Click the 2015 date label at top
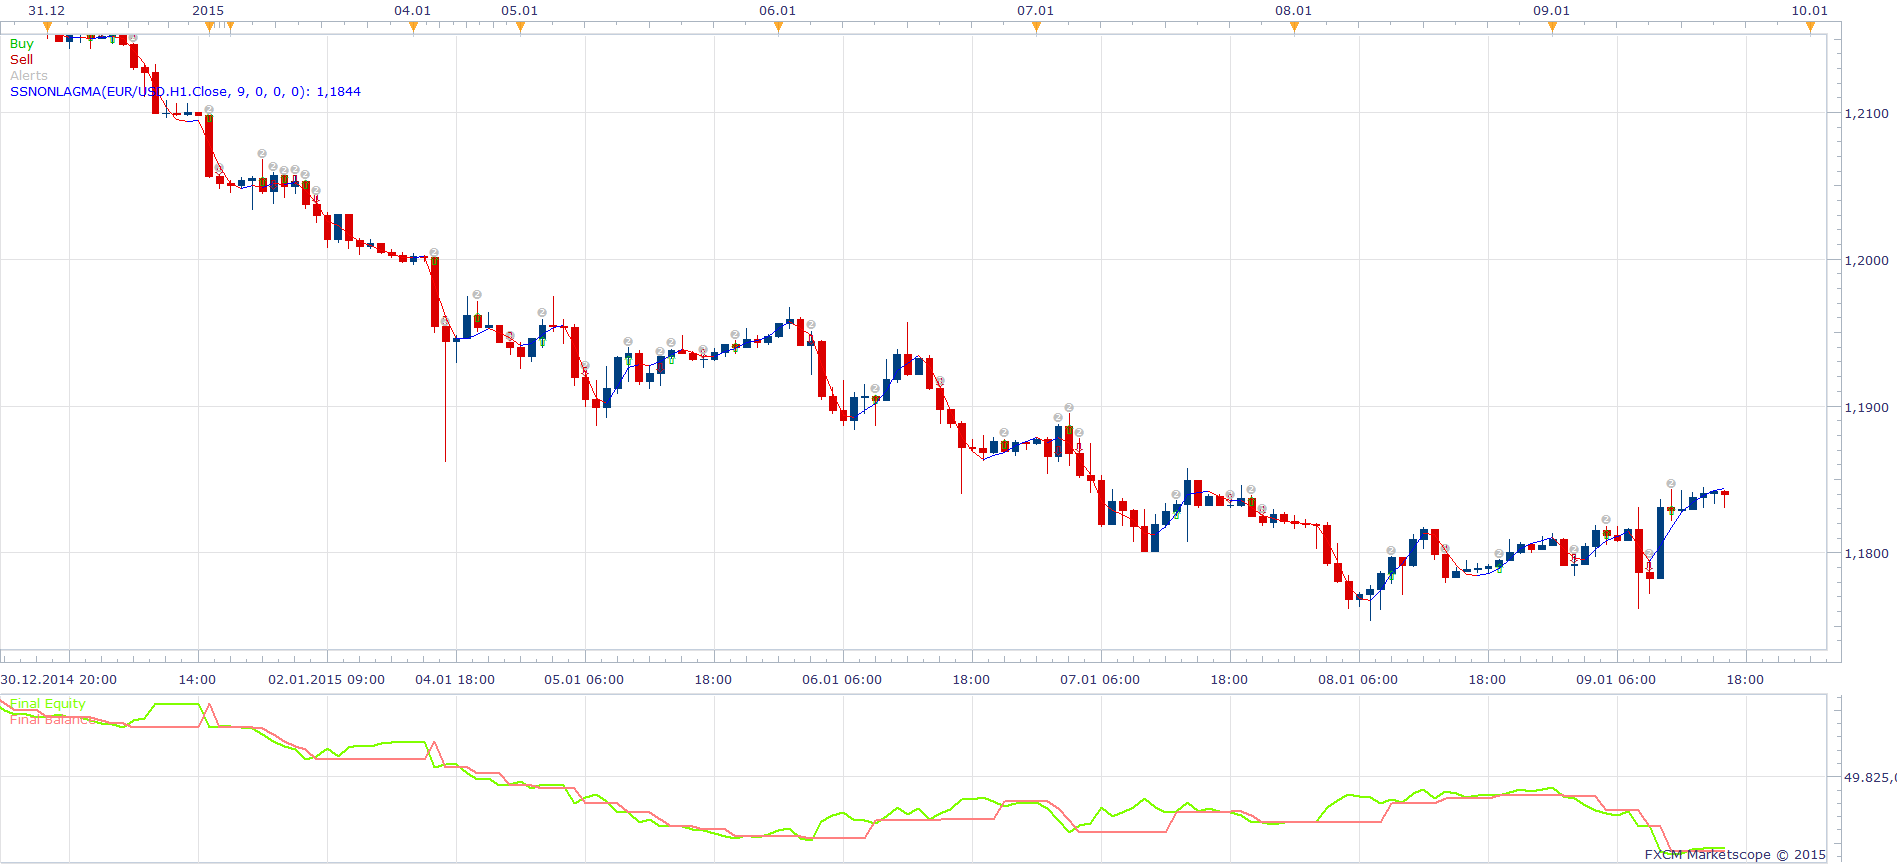 click(x=208, y=11)
